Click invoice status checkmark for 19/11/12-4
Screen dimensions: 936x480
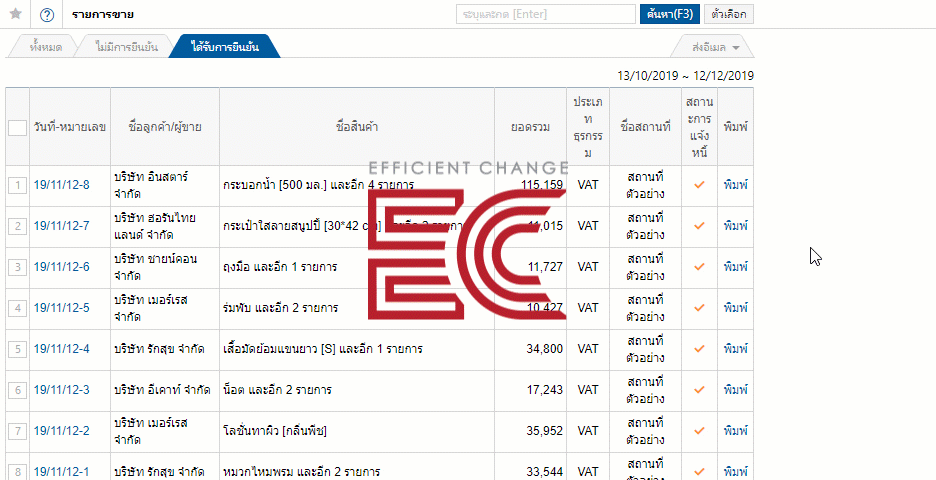coord(699,348)
